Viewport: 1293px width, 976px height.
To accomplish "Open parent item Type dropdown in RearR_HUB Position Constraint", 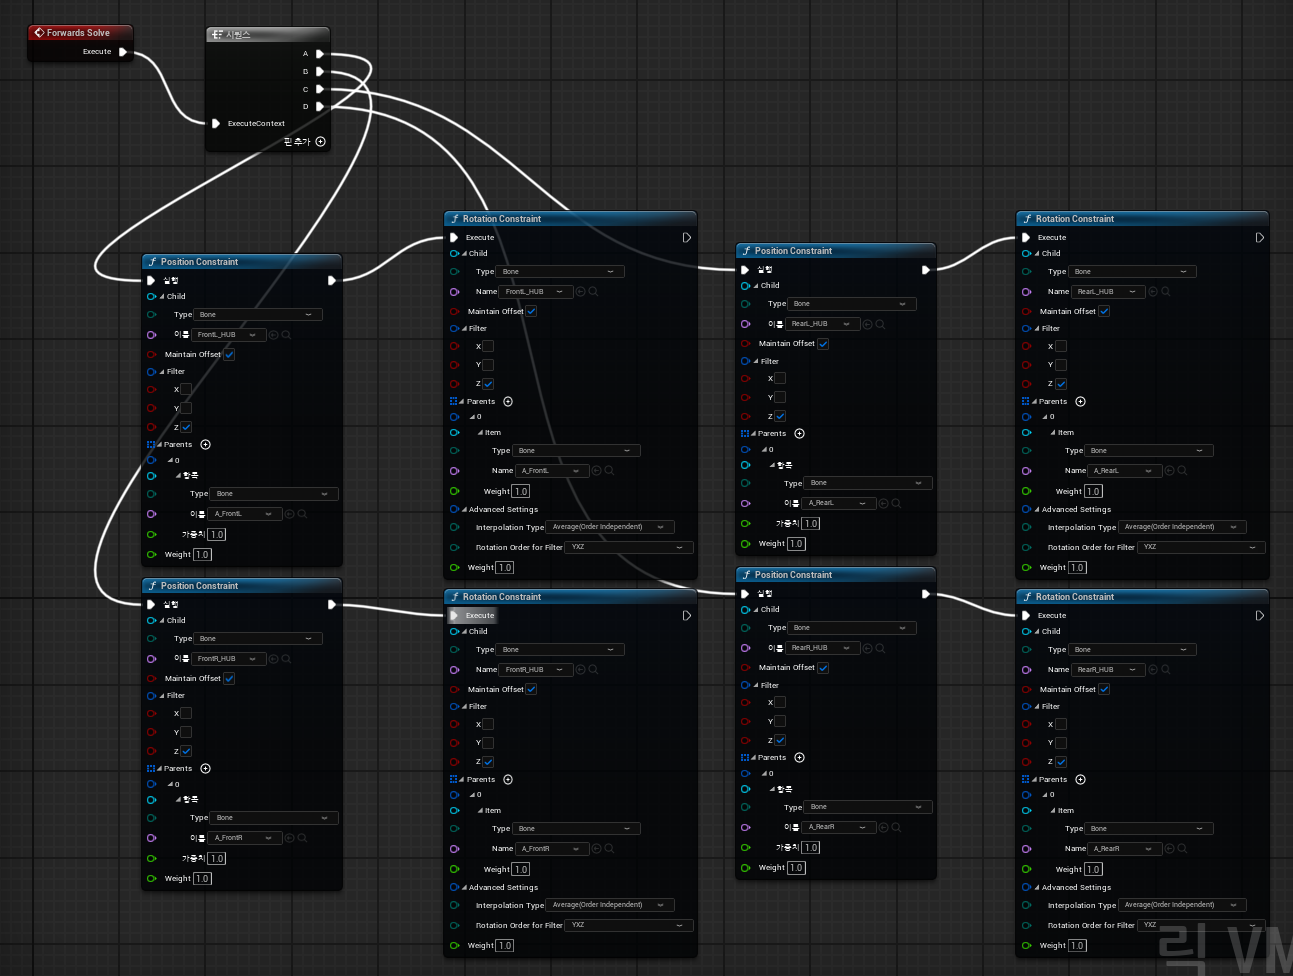I will [868, 807].
